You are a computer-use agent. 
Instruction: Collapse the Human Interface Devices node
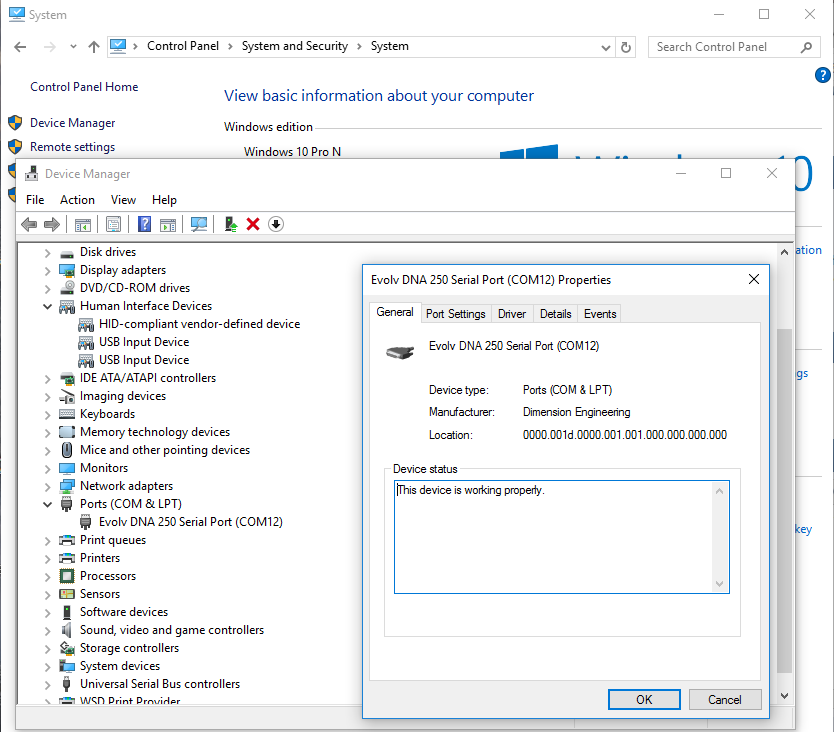[x=47, y=306]
